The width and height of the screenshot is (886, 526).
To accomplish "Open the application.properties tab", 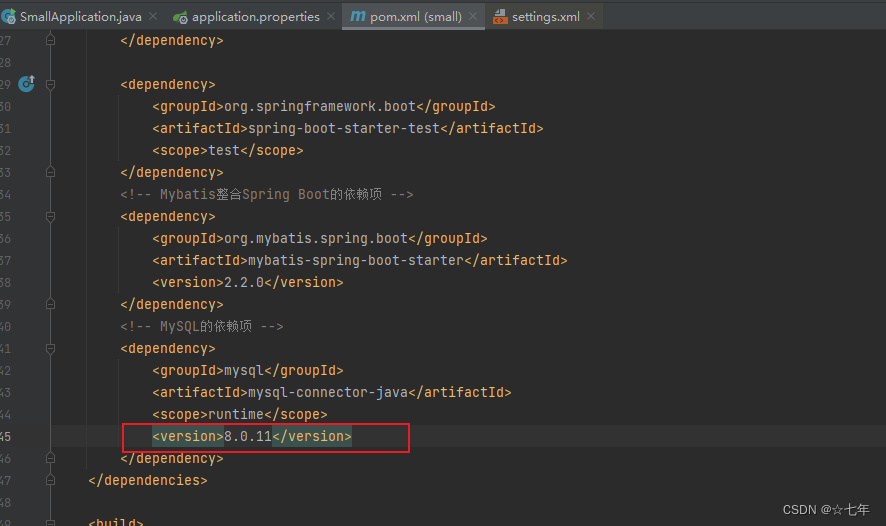I will [255, 17].
